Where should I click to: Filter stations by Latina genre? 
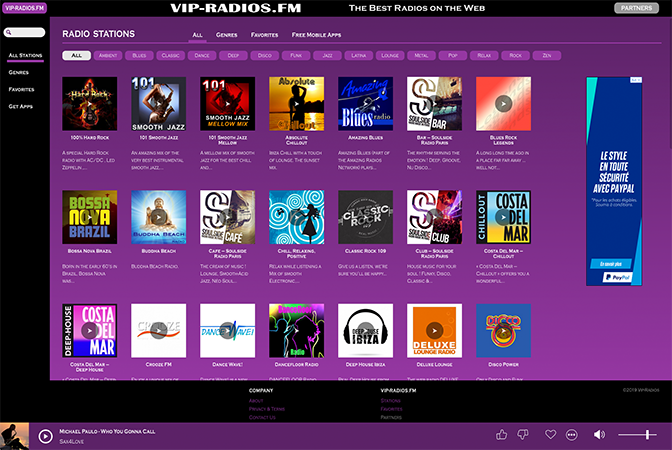(x=359, y=55)
